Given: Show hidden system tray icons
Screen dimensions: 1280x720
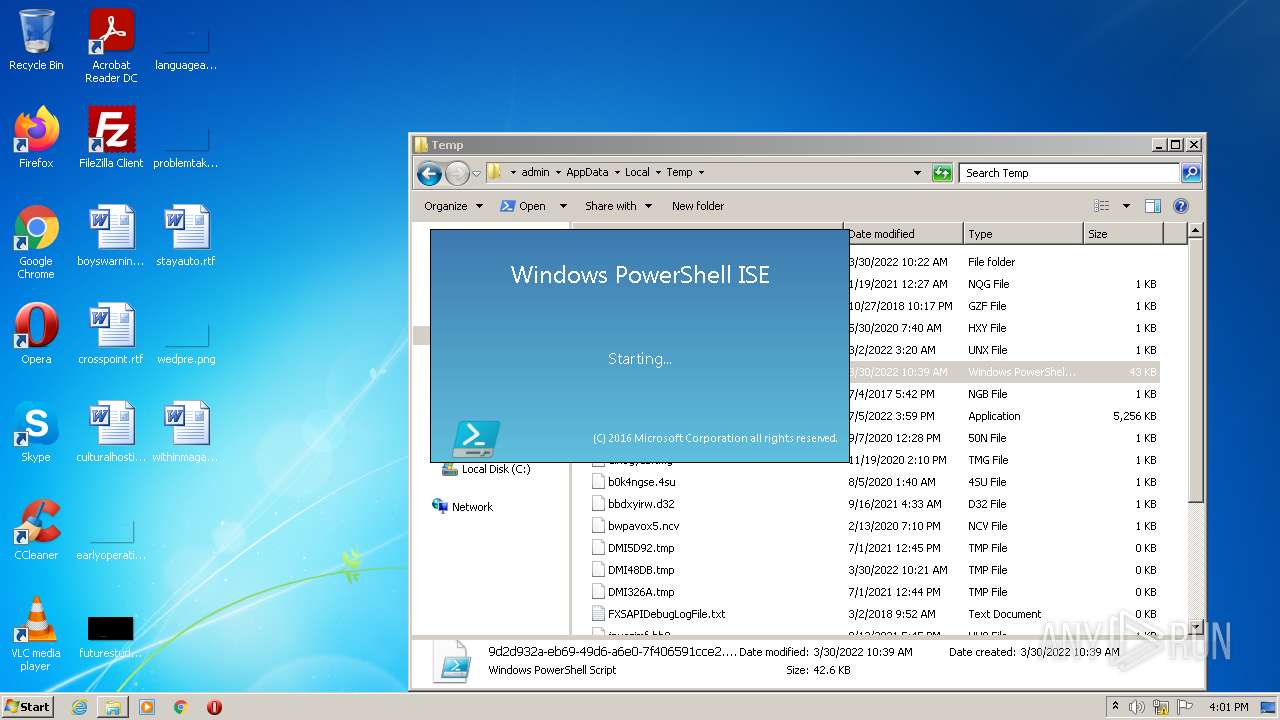Looking at the screenshot, I should click(x=1116, y=707).
